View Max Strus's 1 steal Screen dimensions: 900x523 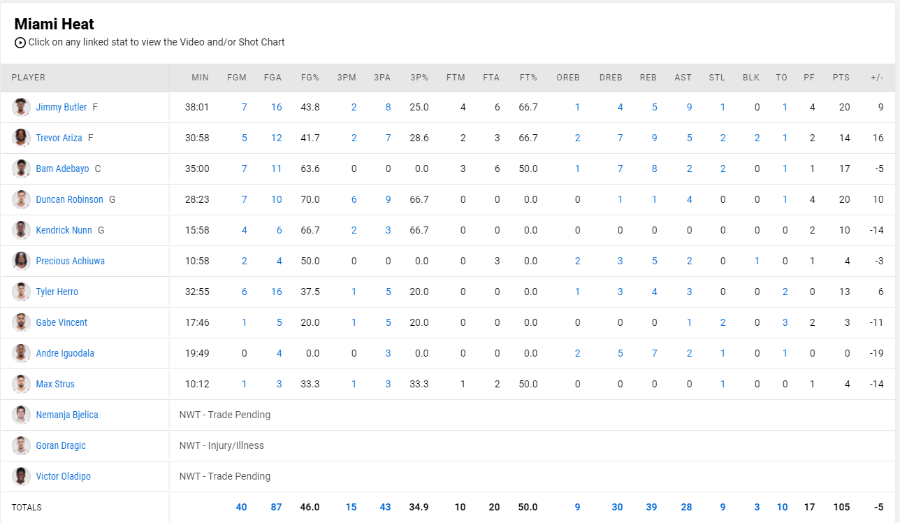click(723, 383)
